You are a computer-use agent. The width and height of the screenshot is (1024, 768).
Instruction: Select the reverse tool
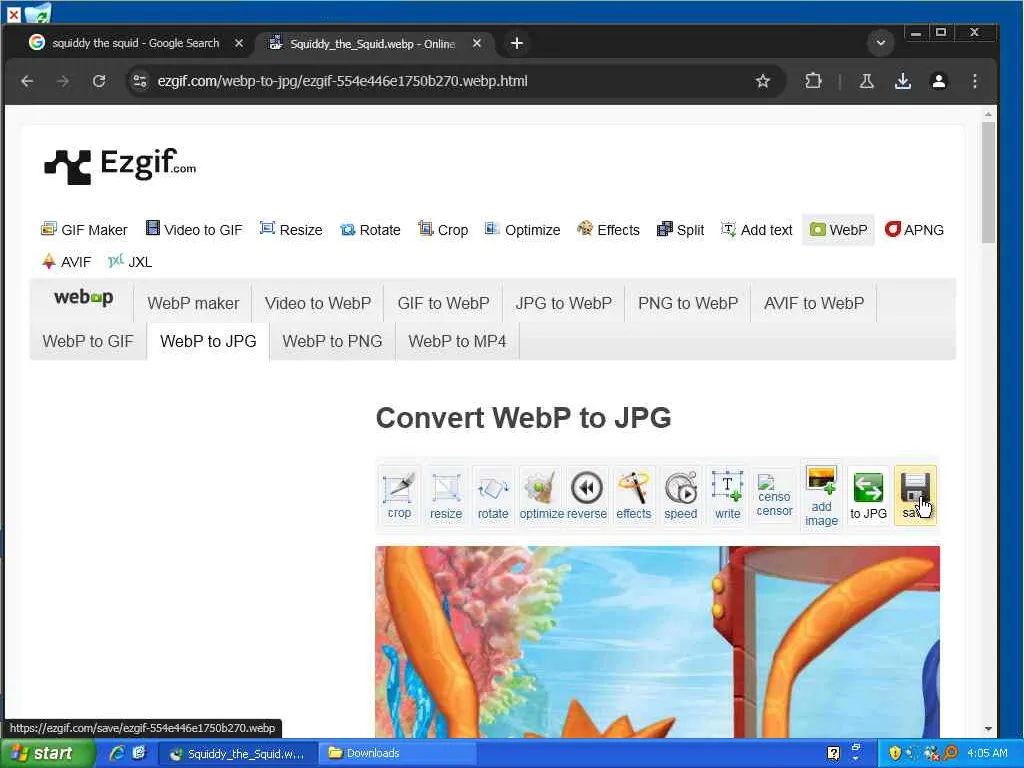(x=586, y=494)
